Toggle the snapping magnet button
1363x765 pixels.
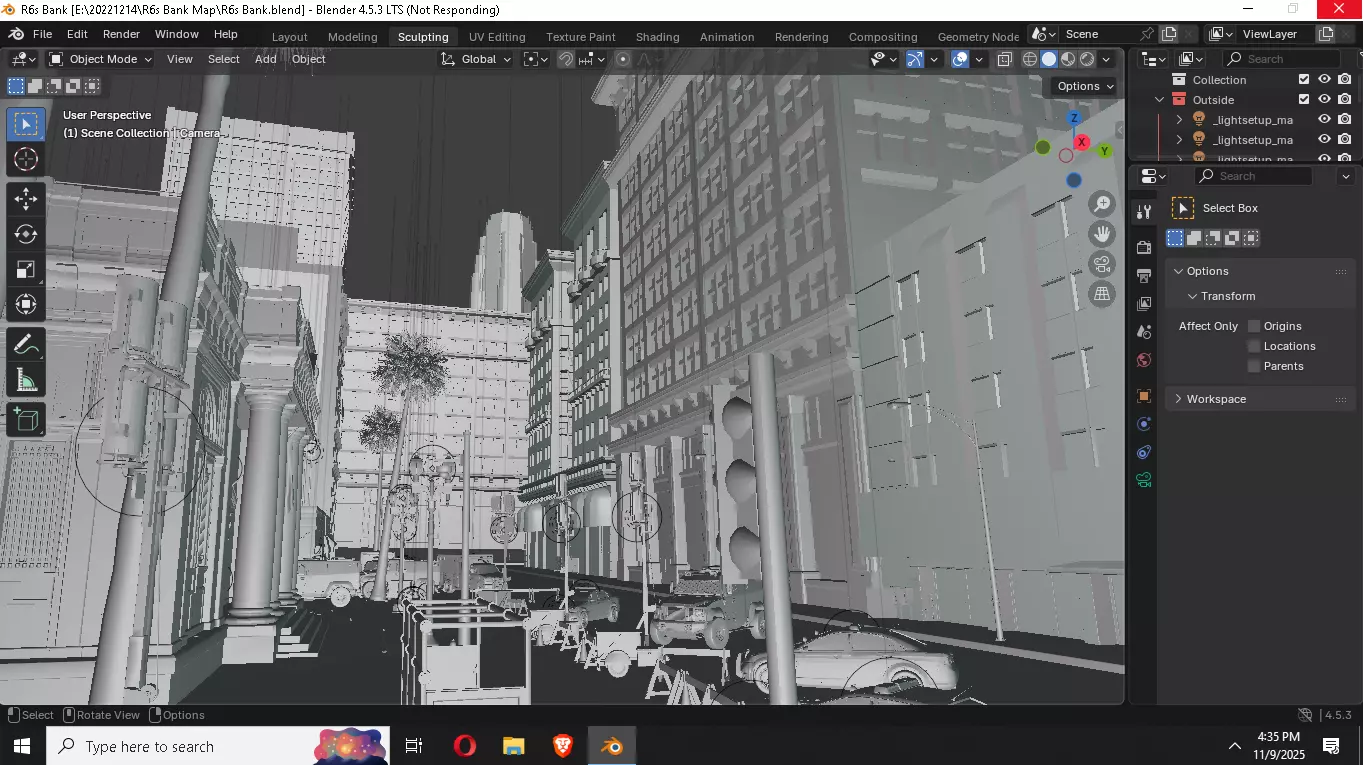tap(566, 59)
